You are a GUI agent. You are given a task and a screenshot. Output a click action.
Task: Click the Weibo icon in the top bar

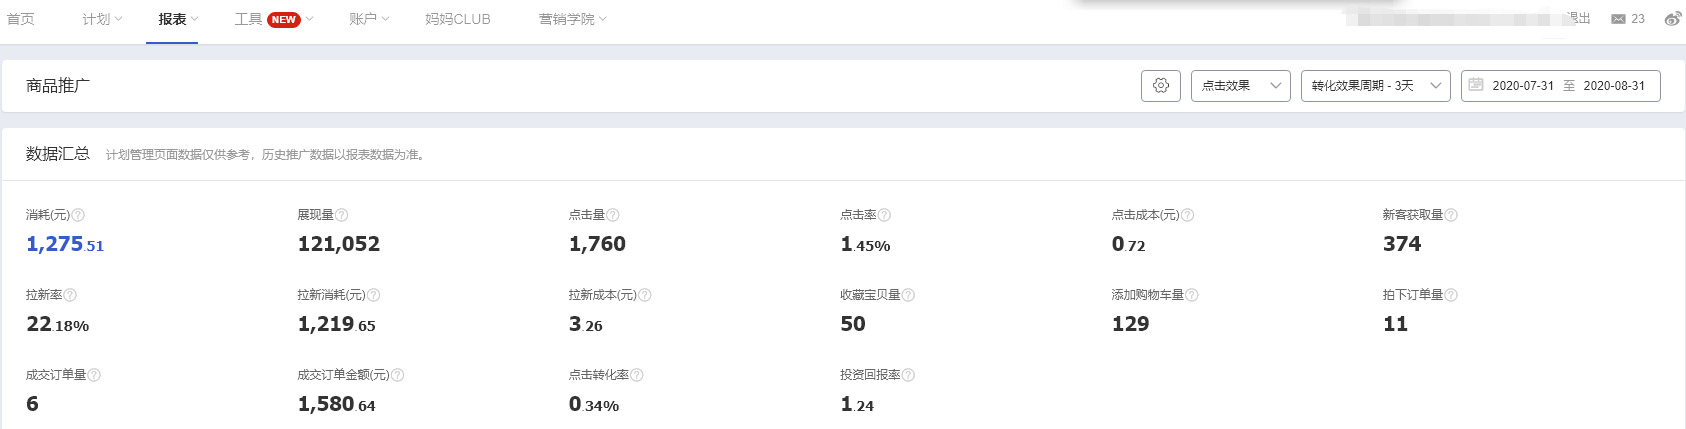pyautogui.click(x=1673, y=19)
